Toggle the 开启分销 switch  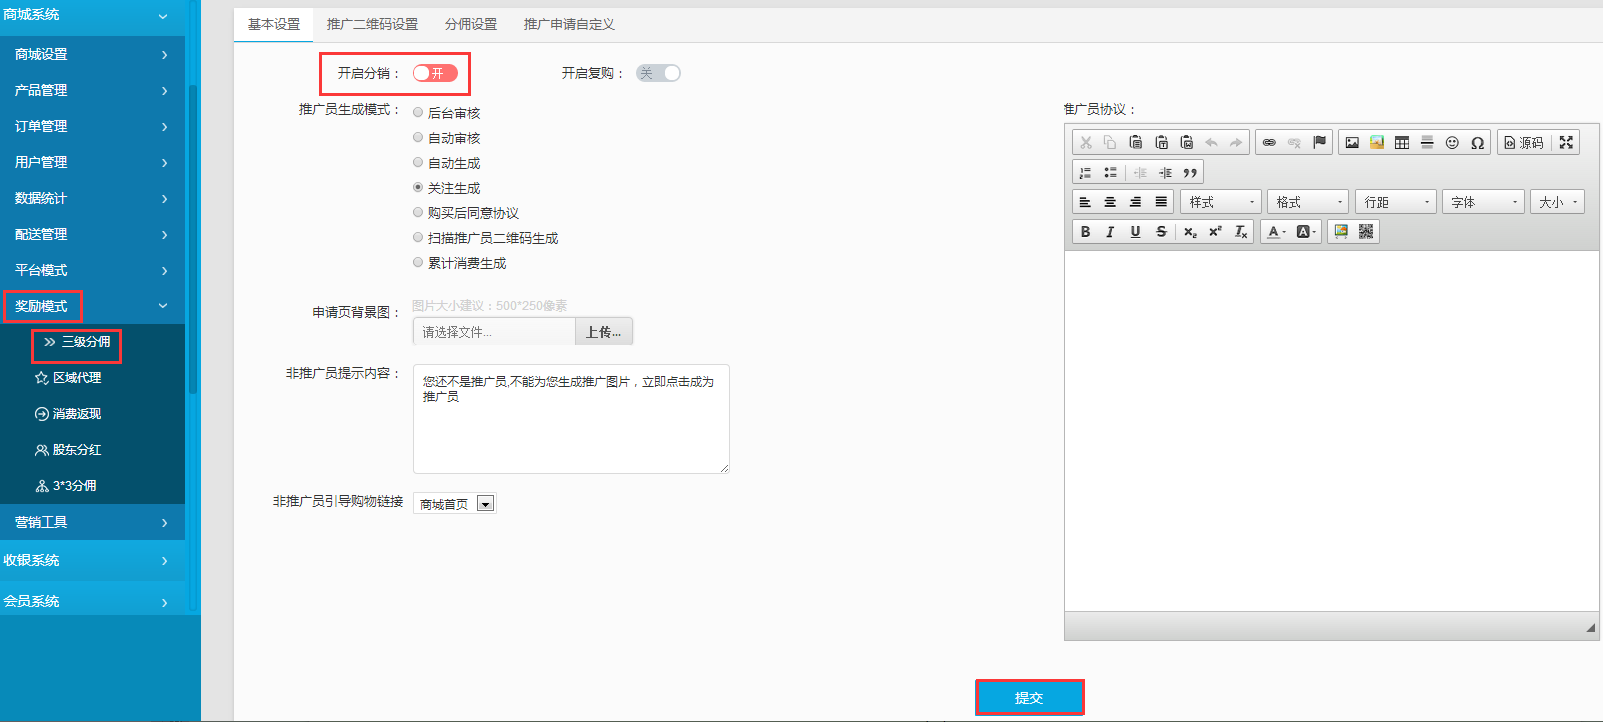coord(435,73)
